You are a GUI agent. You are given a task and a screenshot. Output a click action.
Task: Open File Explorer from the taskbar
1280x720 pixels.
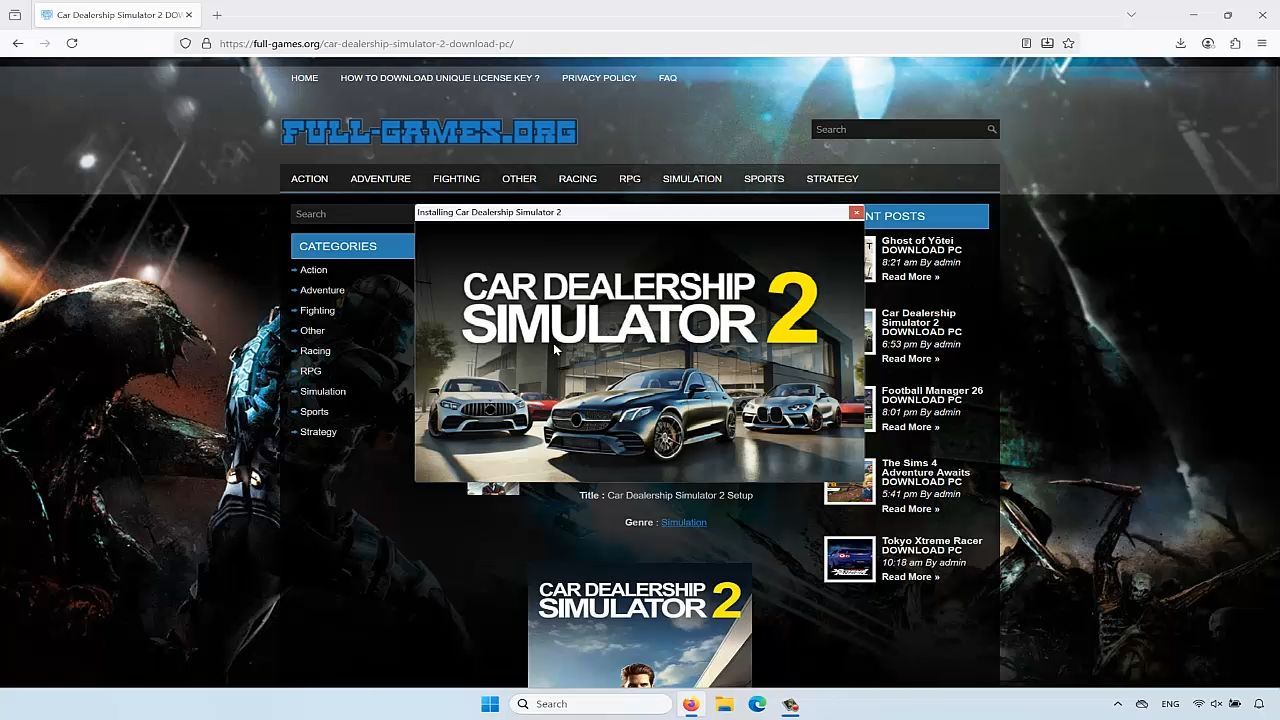tap(724, 704)
